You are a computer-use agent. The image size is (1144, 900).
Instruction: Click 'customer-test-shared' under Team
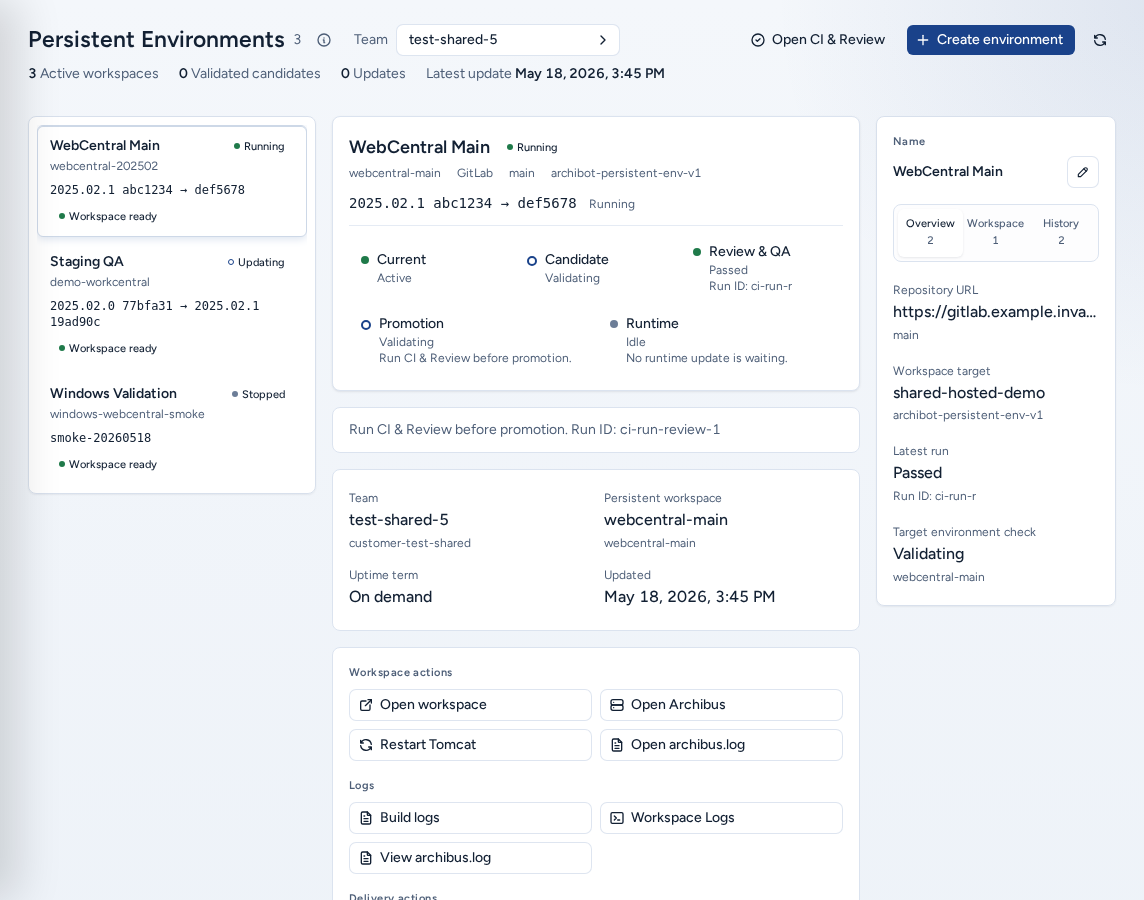tap(410, 543)
